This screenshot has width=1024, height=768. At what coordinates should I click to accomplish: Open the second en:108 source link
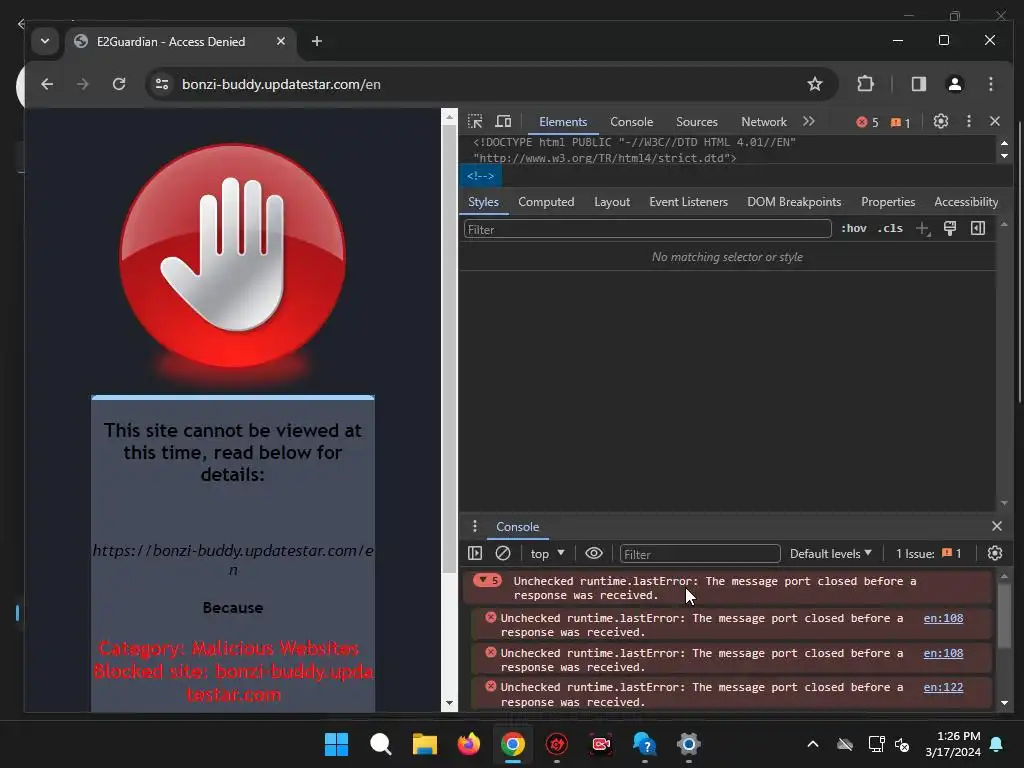[943, 653]
